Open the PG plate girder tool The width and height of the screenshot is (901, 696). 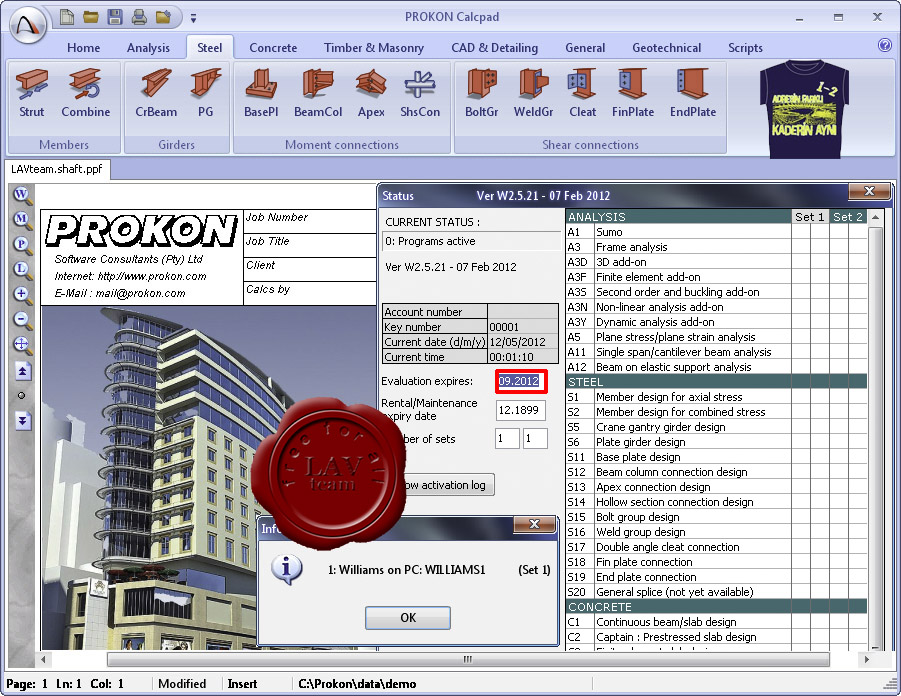point(205,93)
